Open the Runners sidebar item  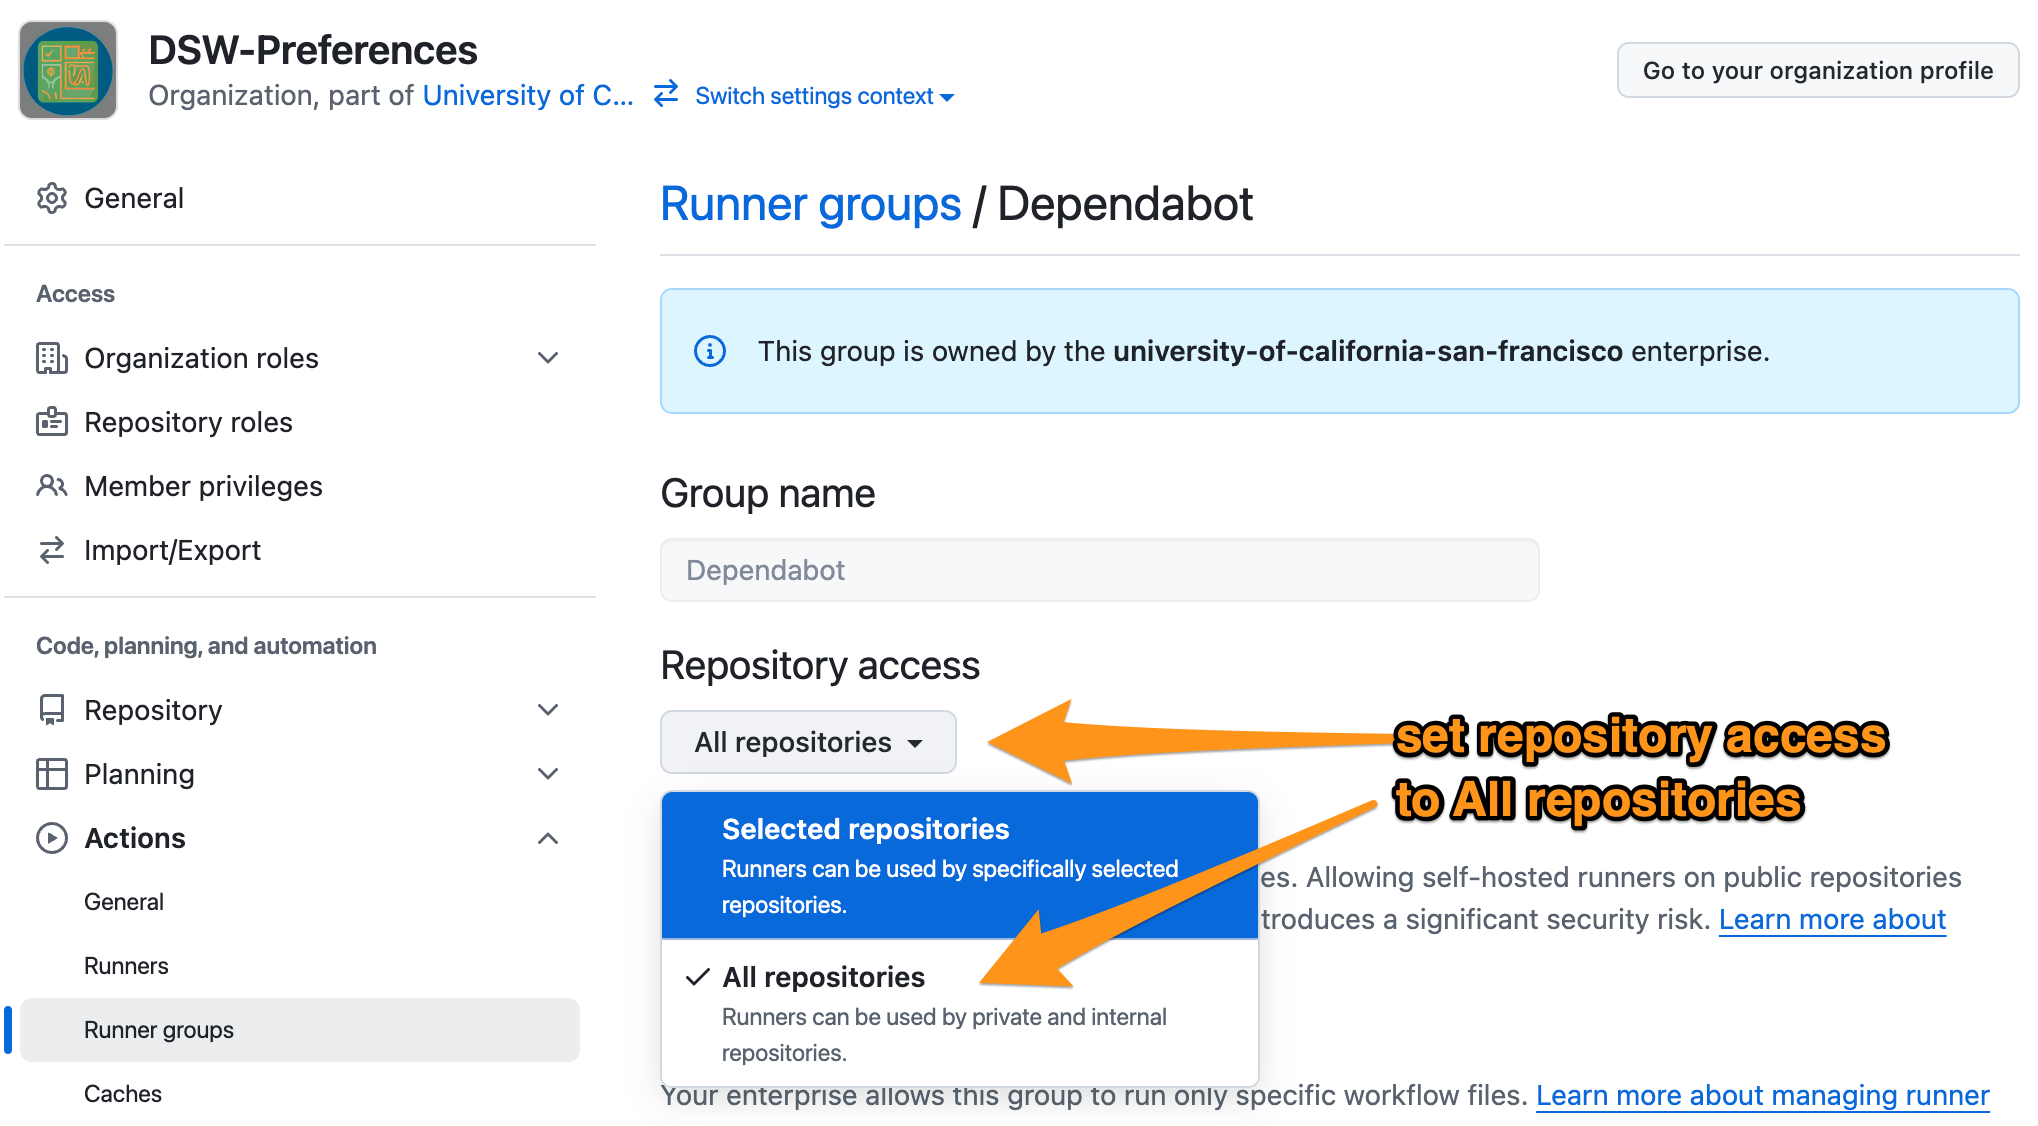126,966
